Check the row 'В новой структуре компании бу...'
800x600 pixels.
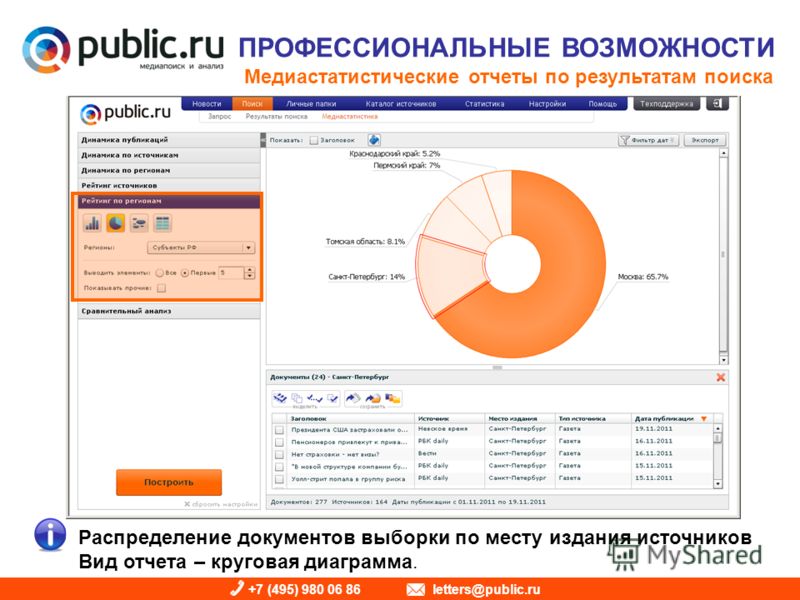(279, 467)
